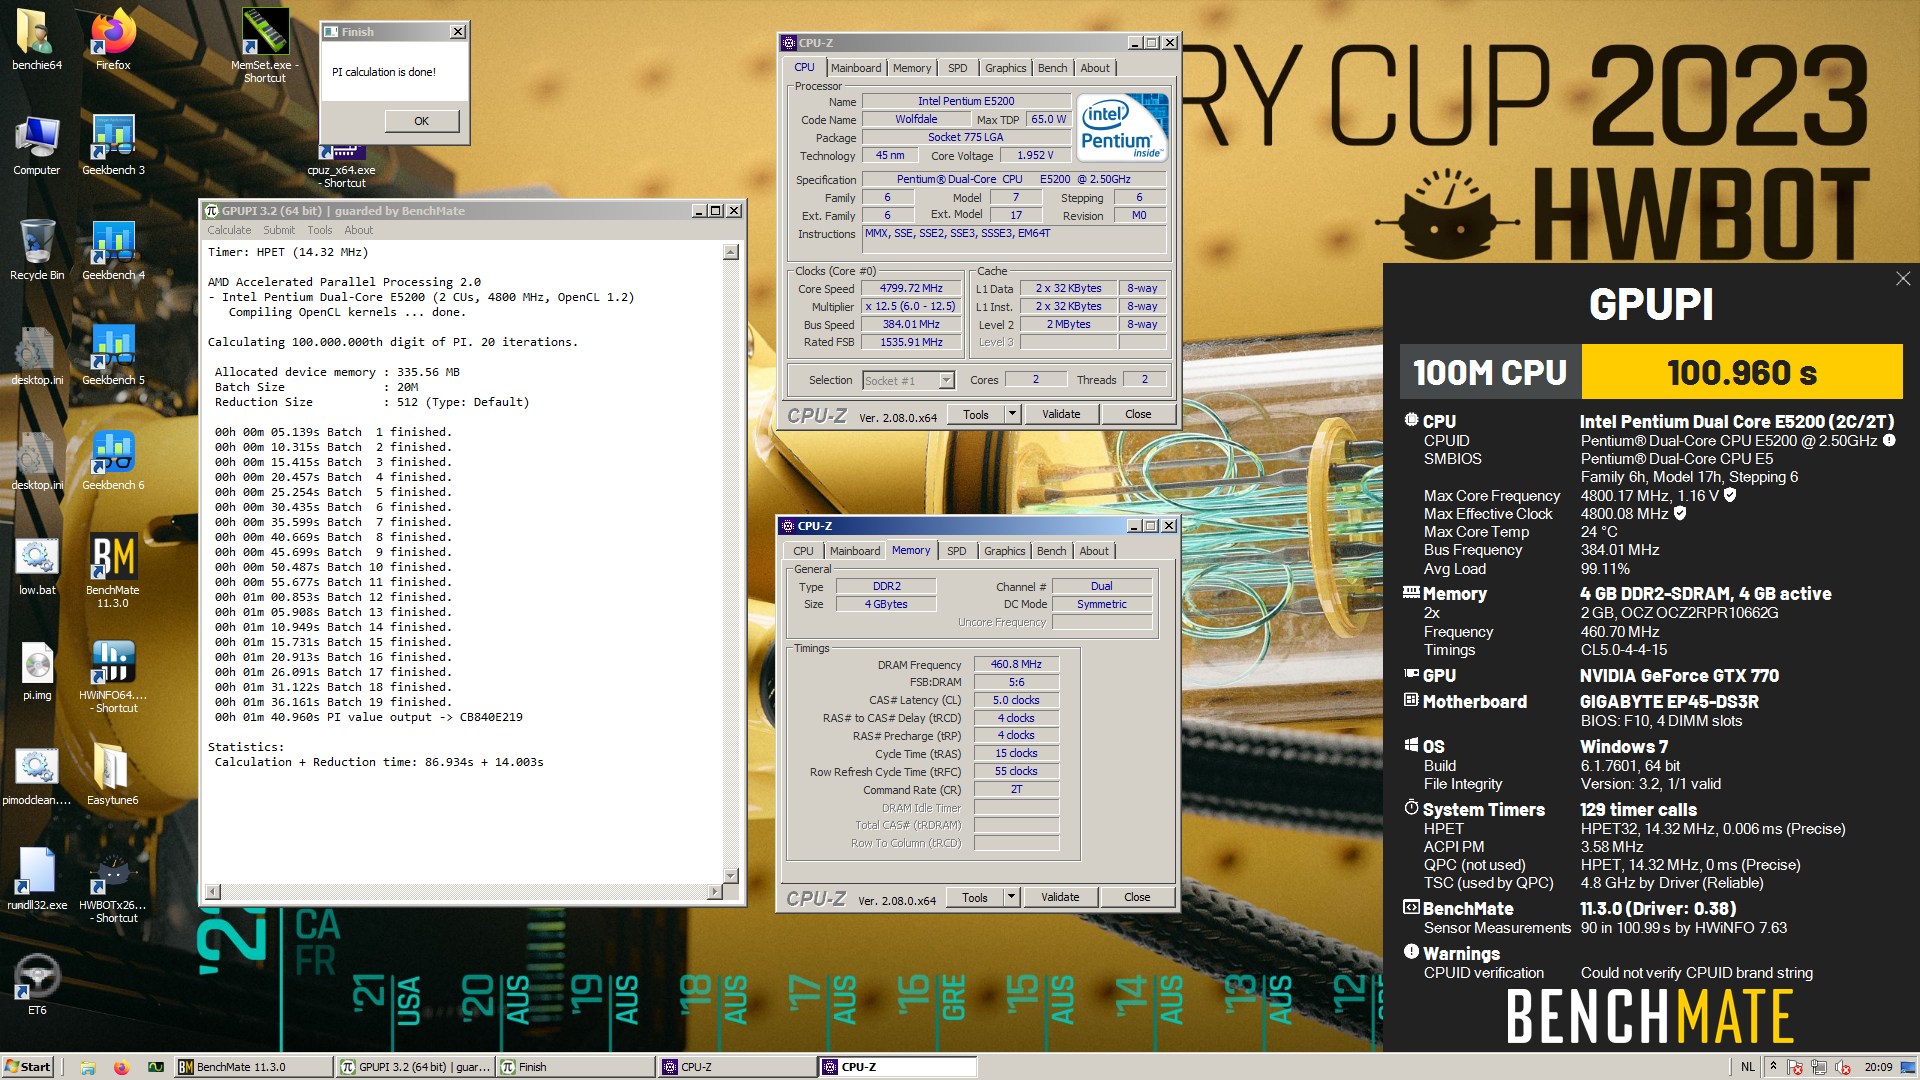This screenshot has height=1080, width=1920.
Task: Launch Geekbench 4 icon
Action: (x=113, y=250)
